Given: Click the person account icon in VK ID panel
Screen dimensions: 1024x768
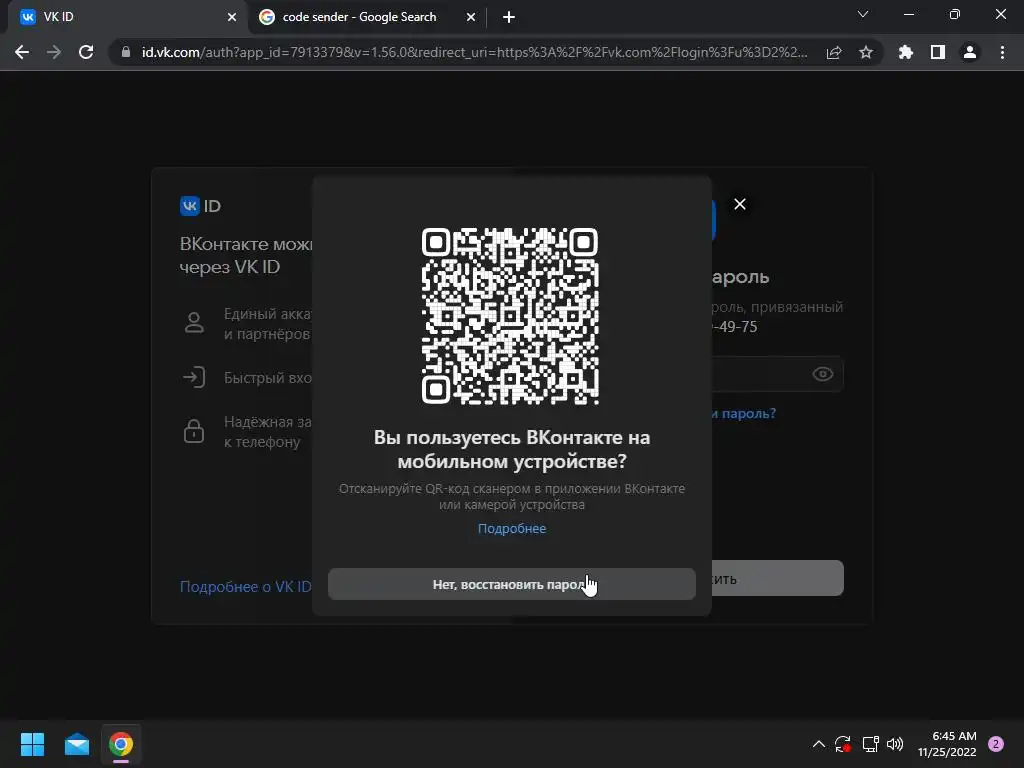Looking at the screenshot, I should 194,323.
